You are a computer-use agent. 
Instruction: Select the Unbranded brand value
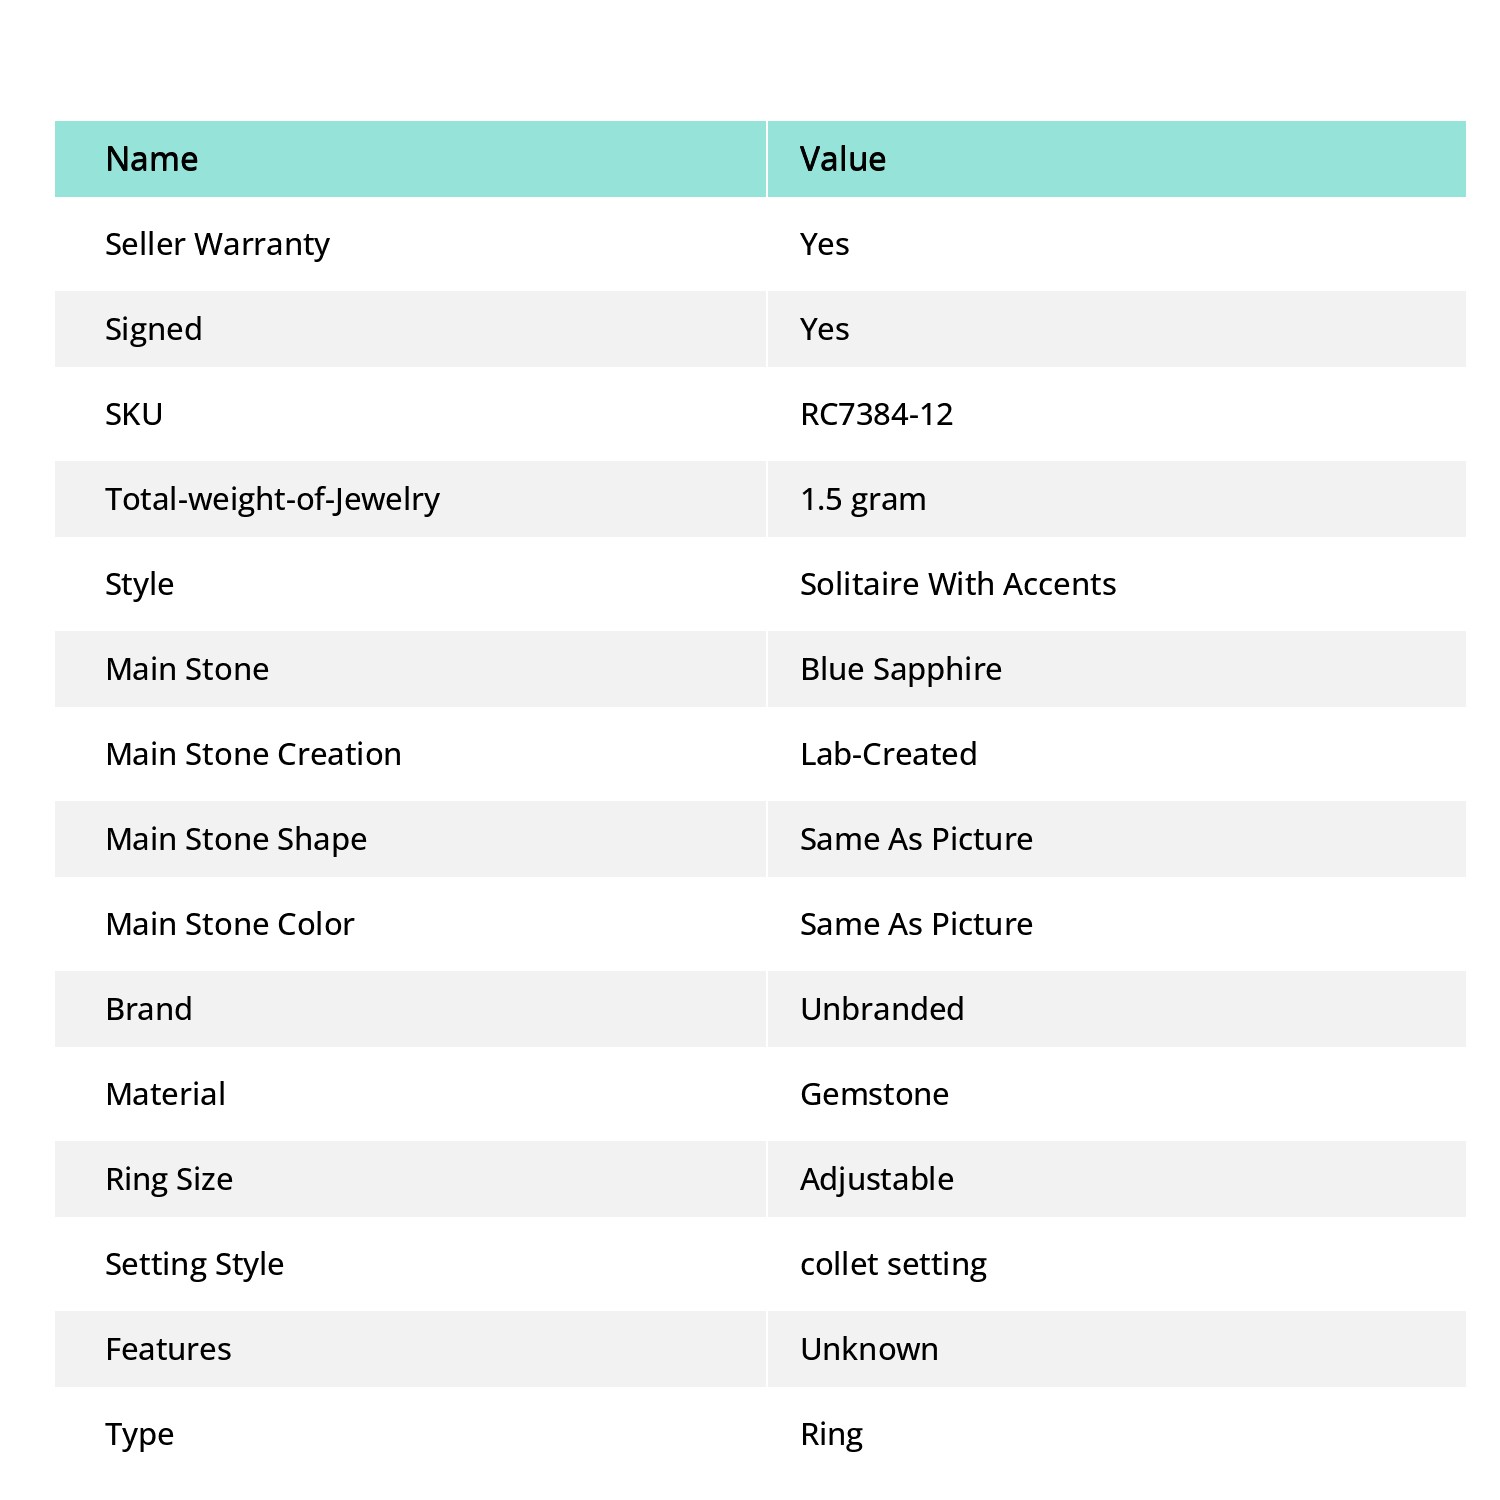click(x=882, y=1009)
